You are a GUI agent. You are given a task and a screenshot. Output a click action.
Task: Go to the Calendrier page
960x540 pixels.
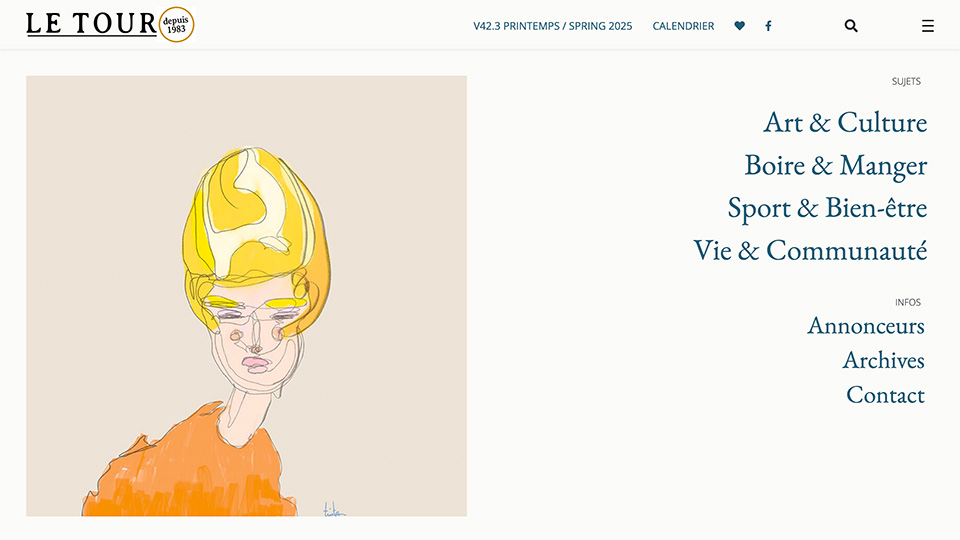click(683, 26)
